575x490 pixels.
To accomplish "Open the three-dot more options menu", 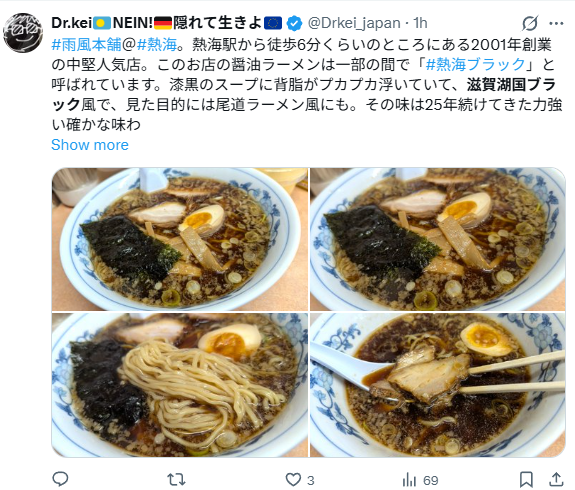I will (x=556, y=24).
